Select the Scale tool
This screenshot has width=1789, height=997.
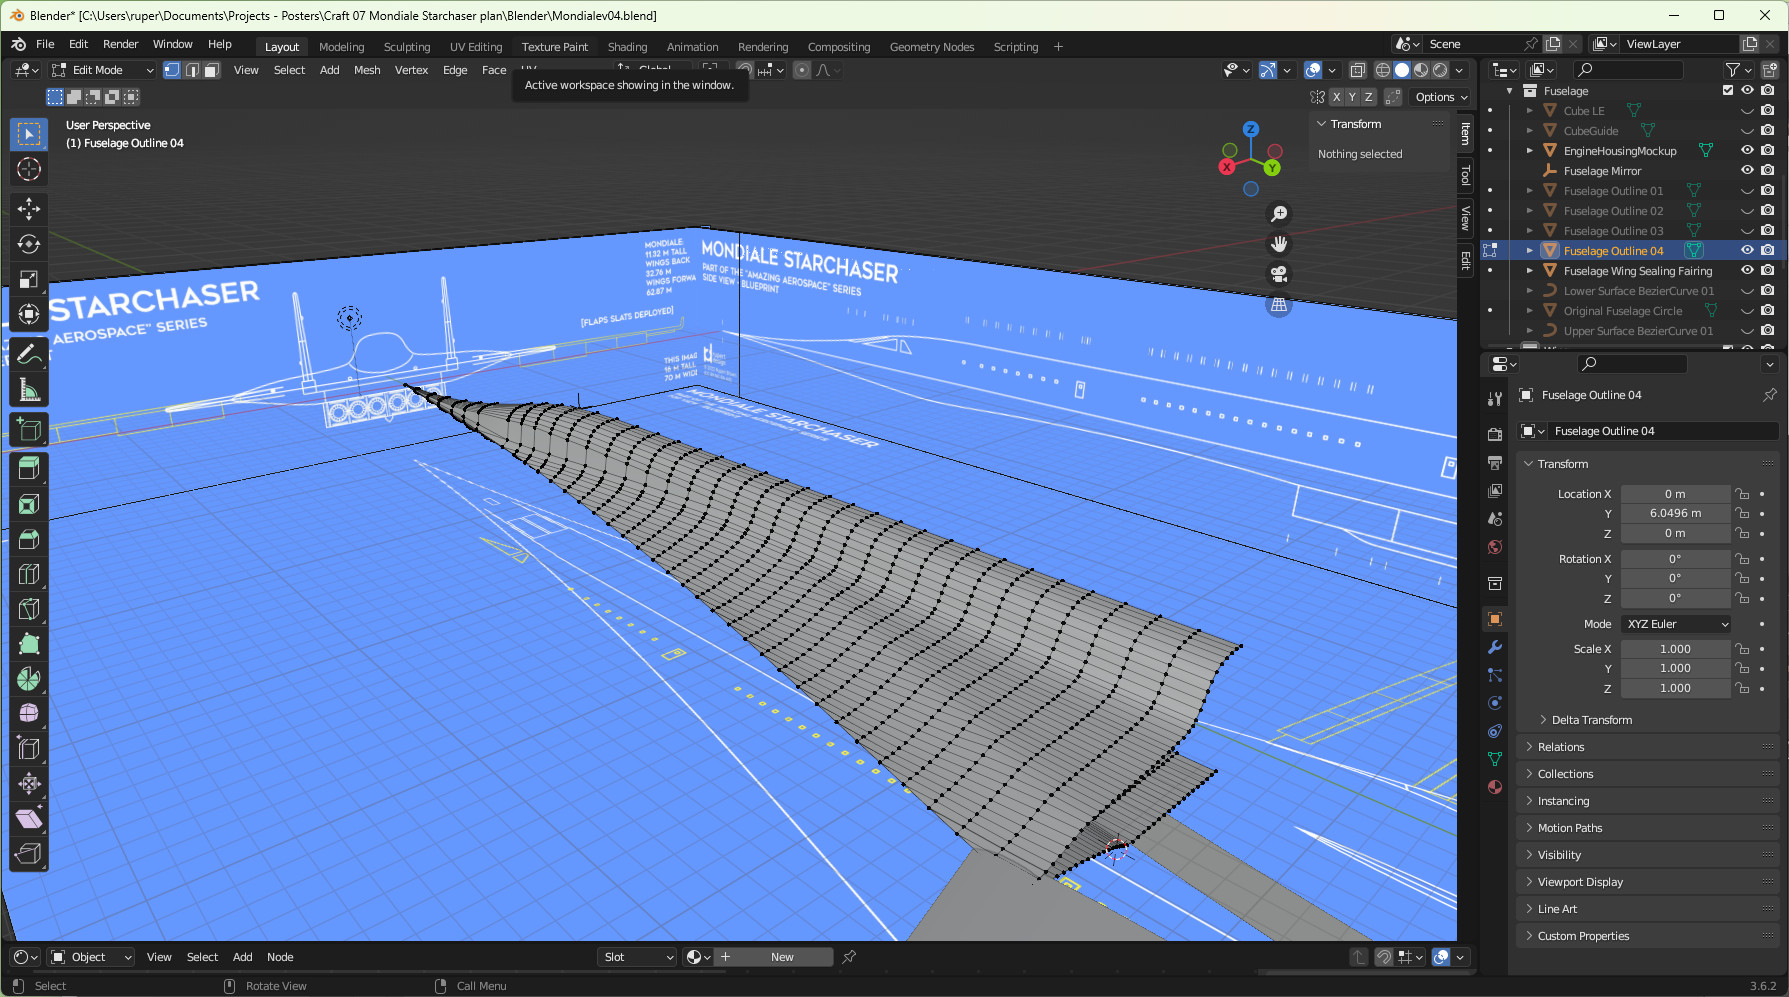(x=29, y=279)
